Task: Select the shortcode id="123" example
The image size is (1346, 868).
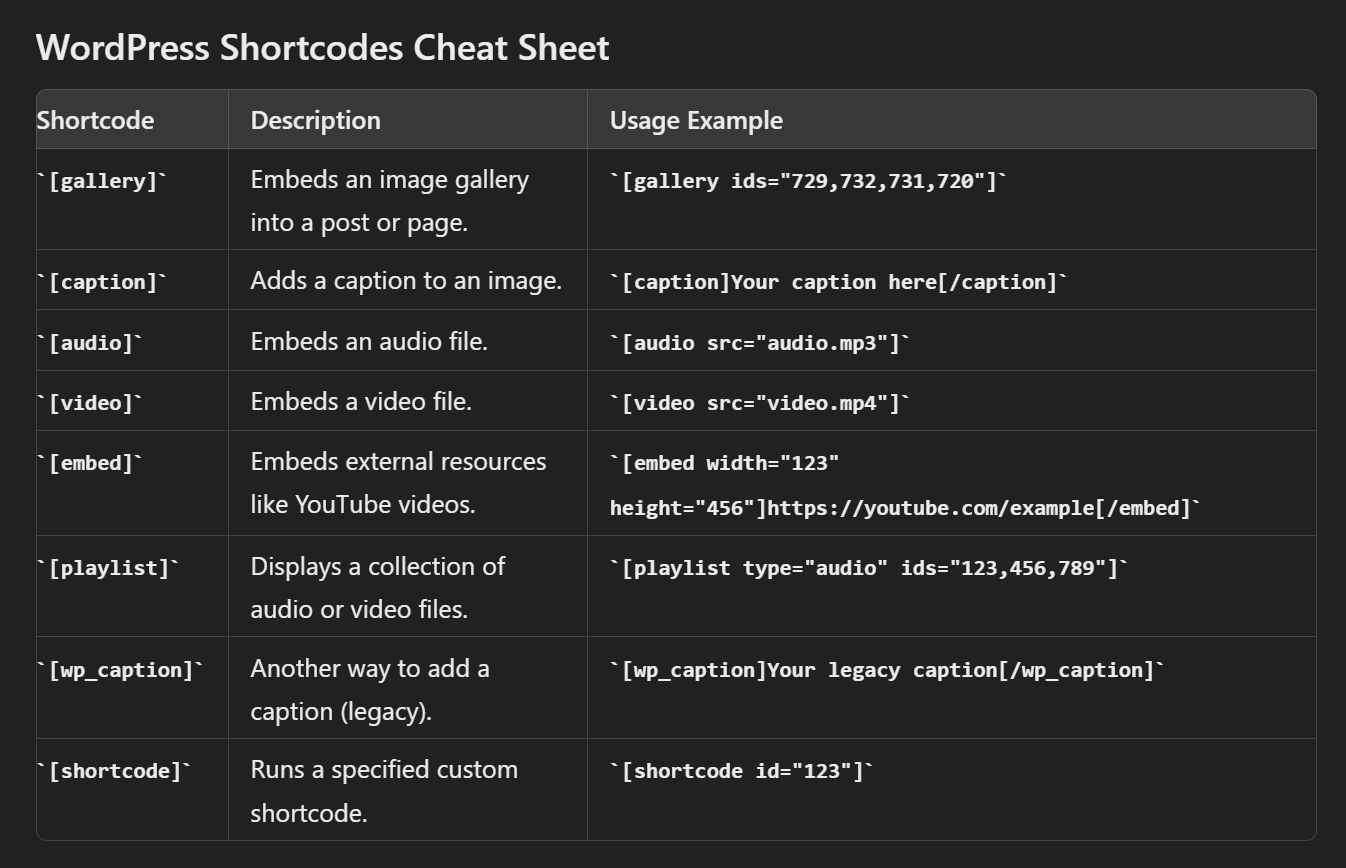Action: pos(742,771)
